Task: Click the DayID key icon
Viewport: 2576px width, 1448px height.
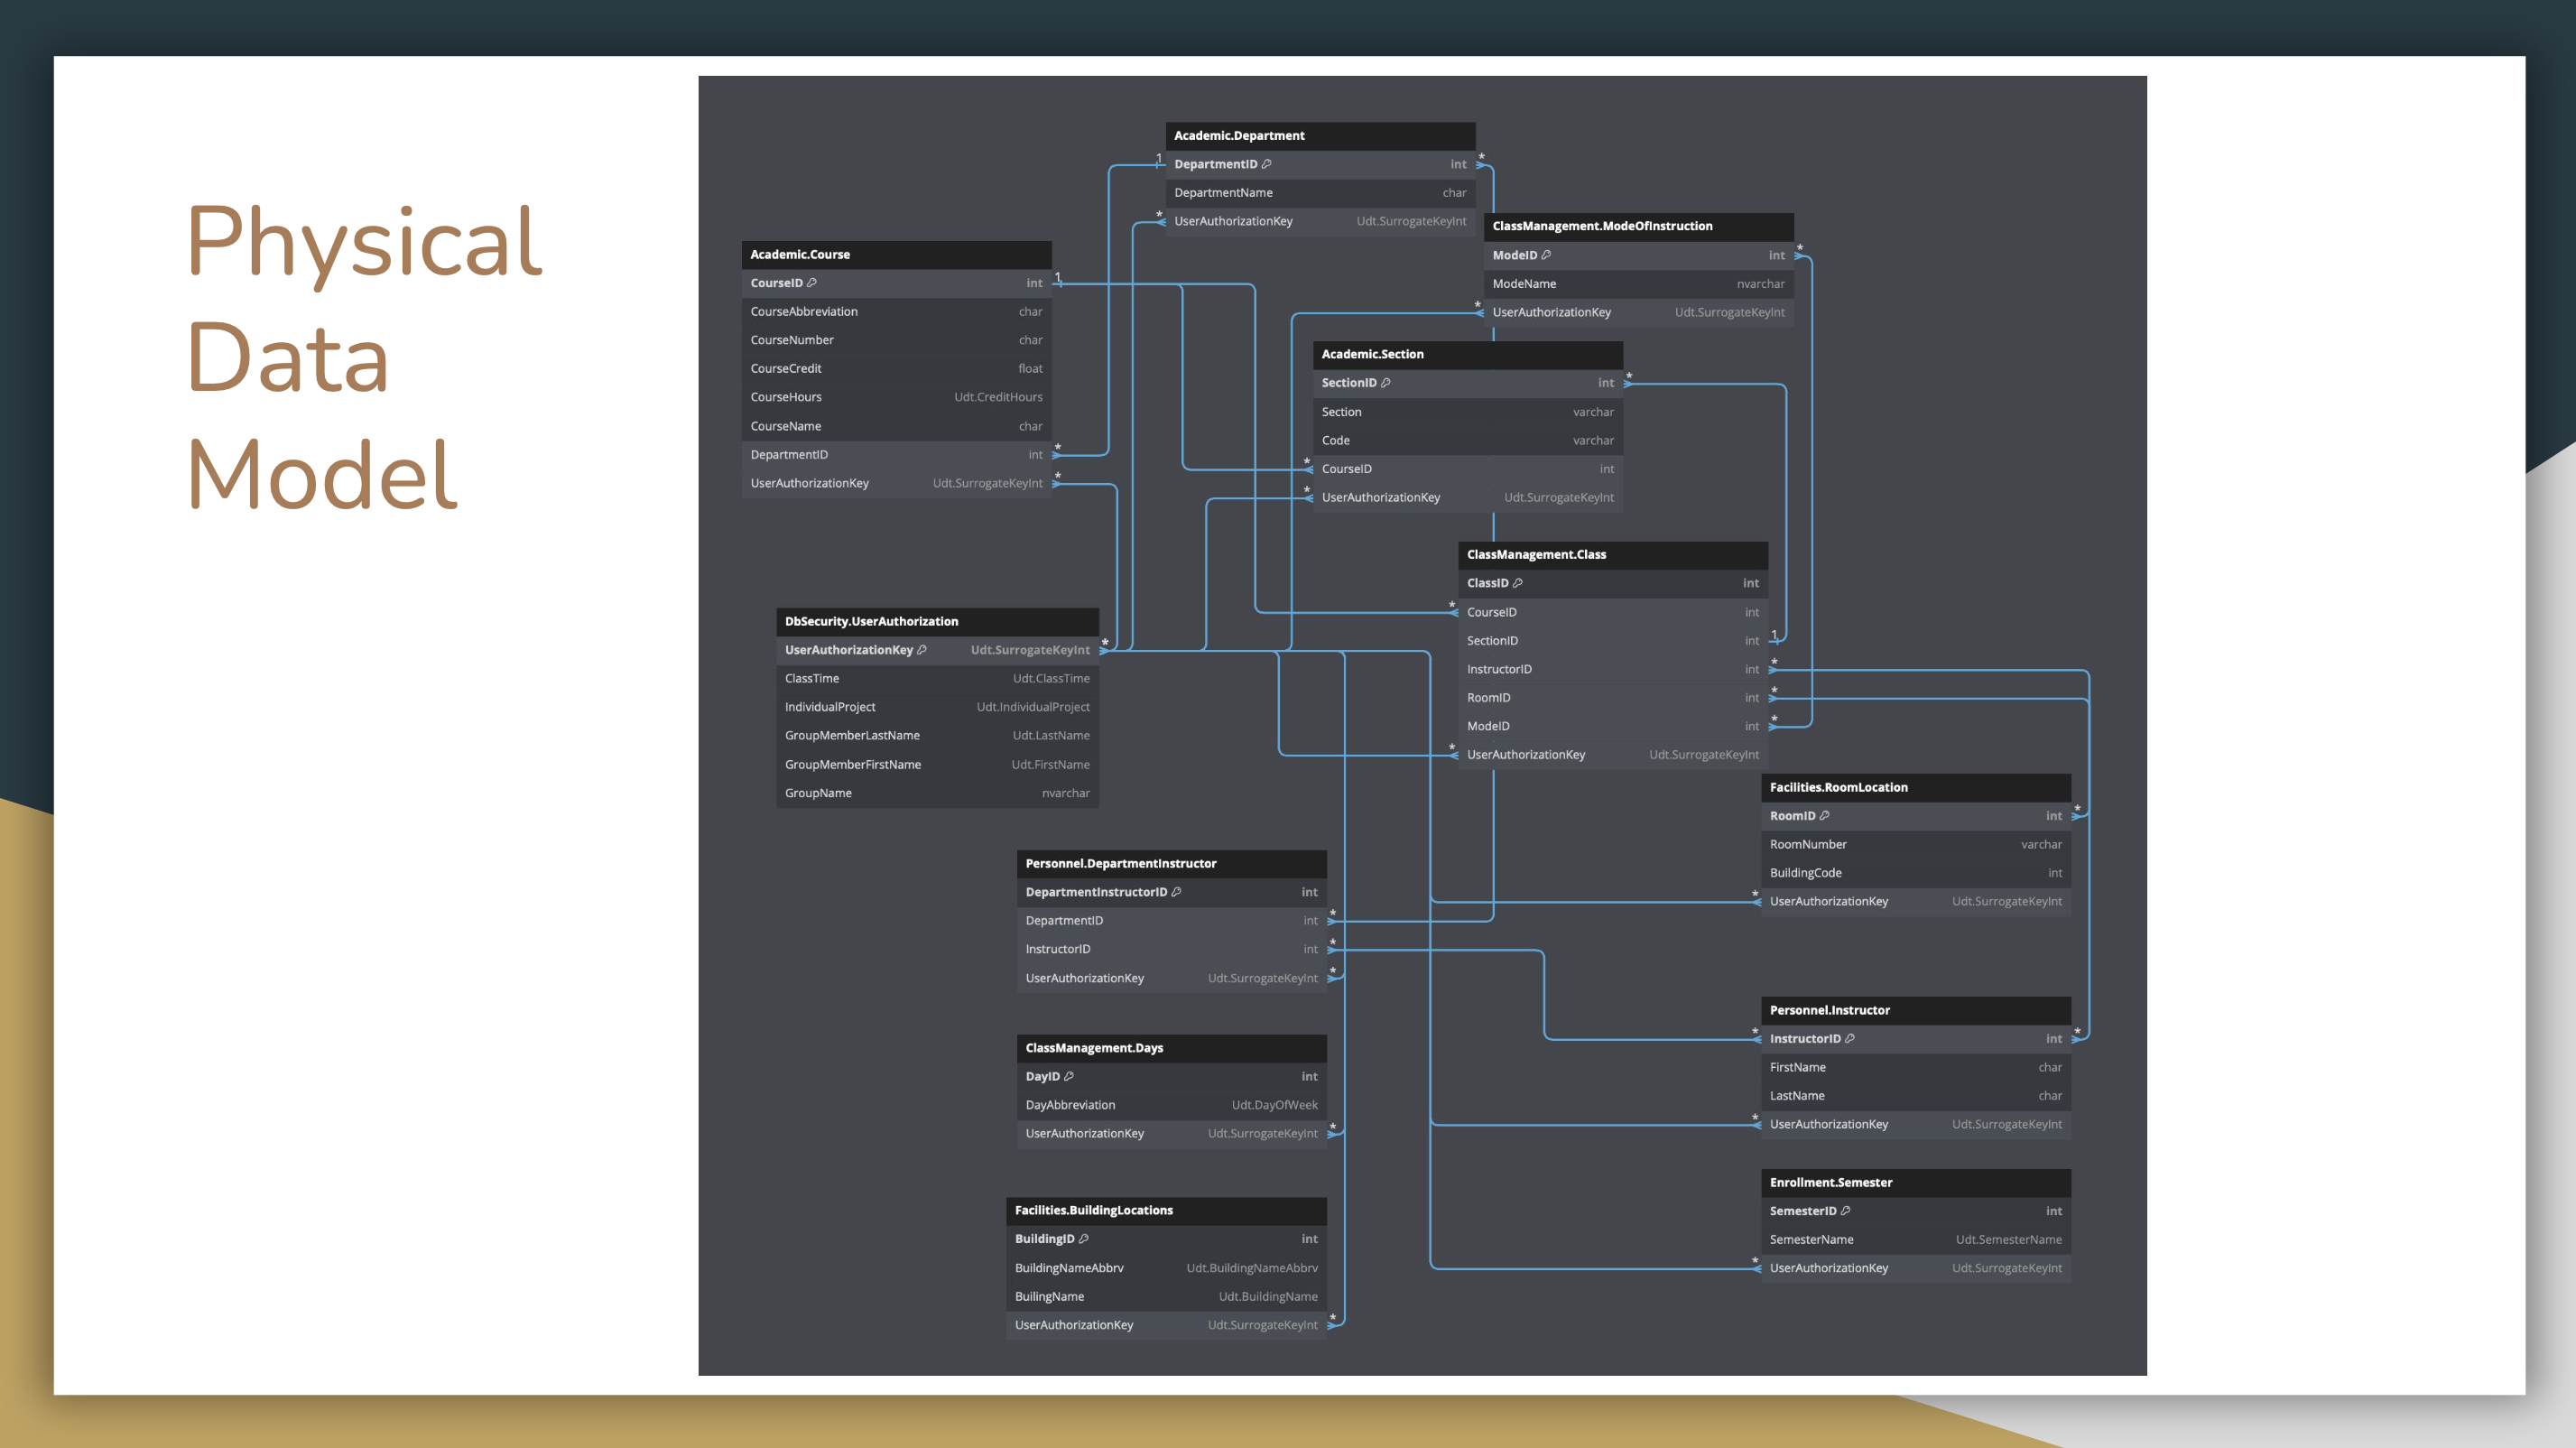Action: click(1068, 1077)
